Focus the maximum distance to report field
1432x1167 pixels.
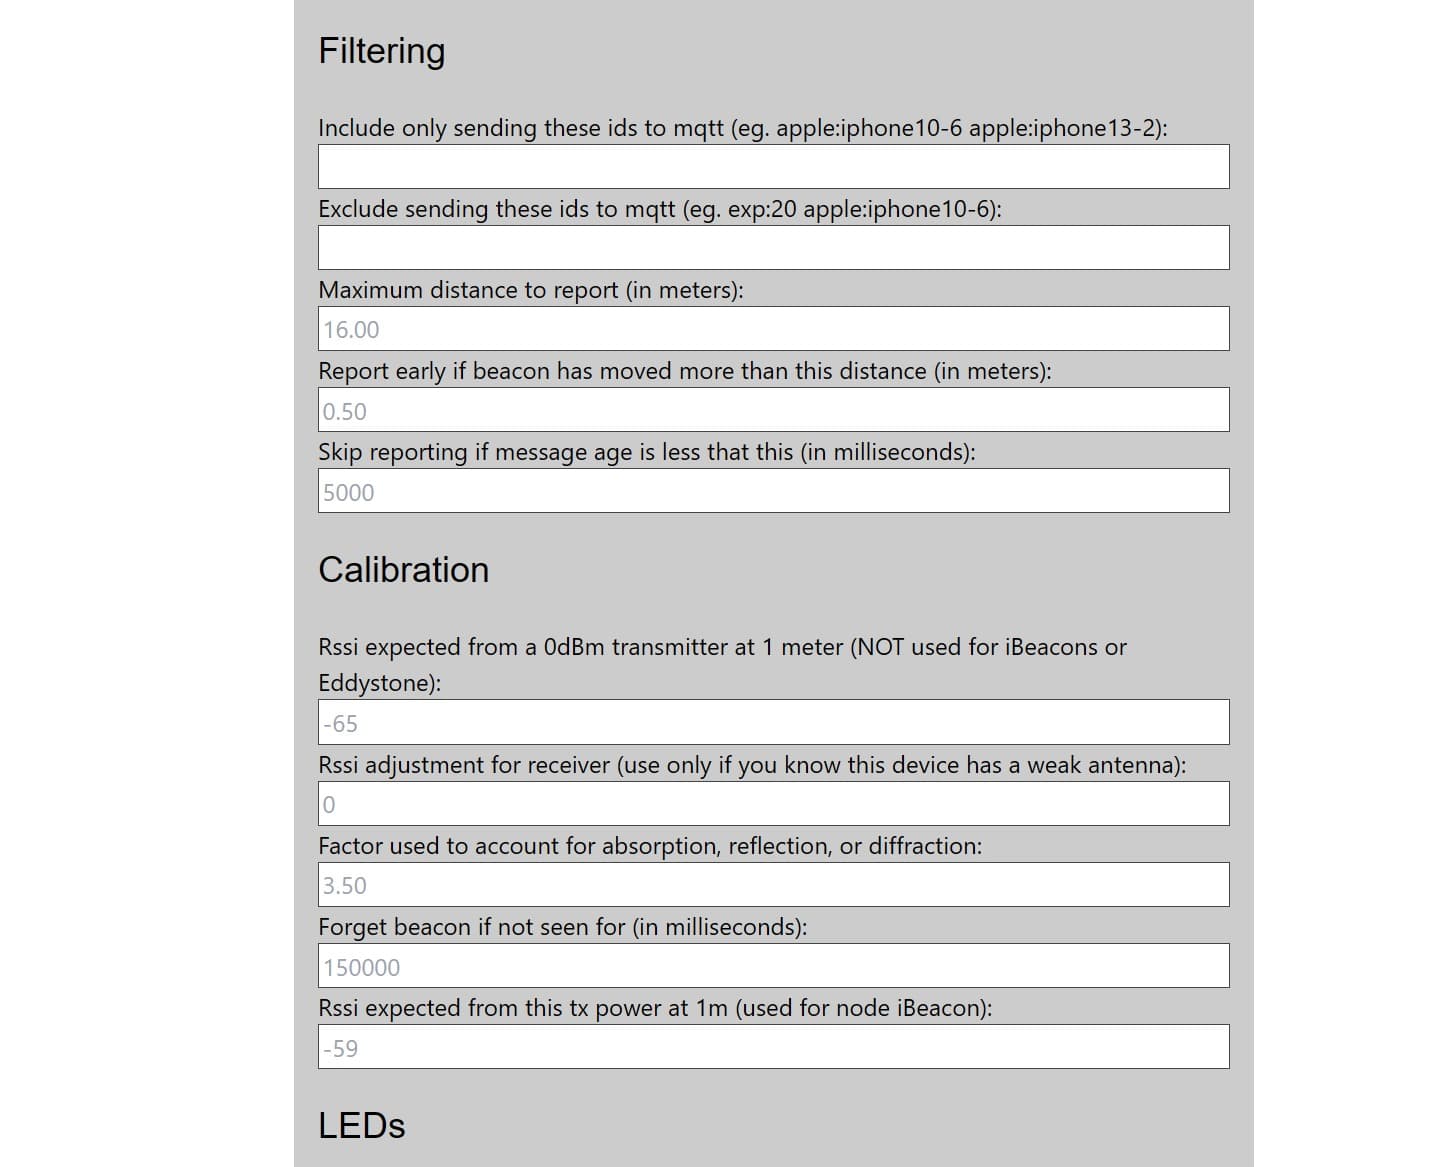pos(773,328)
